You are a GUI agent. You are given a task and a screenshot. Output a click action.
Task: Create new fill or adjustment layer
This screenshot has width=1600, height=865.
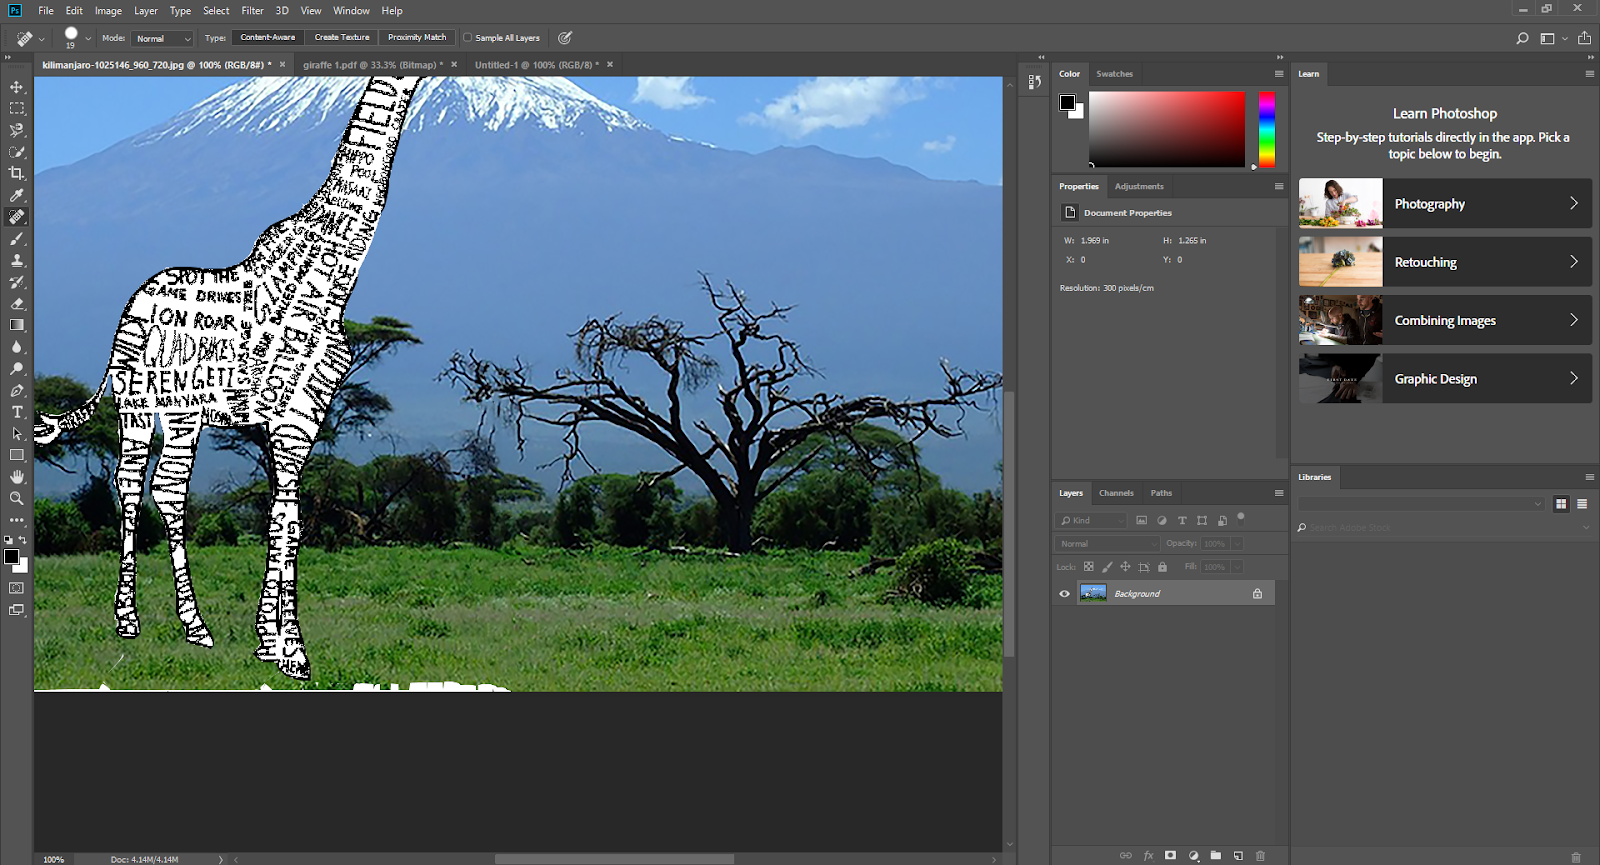click(x=1193, y=856)
